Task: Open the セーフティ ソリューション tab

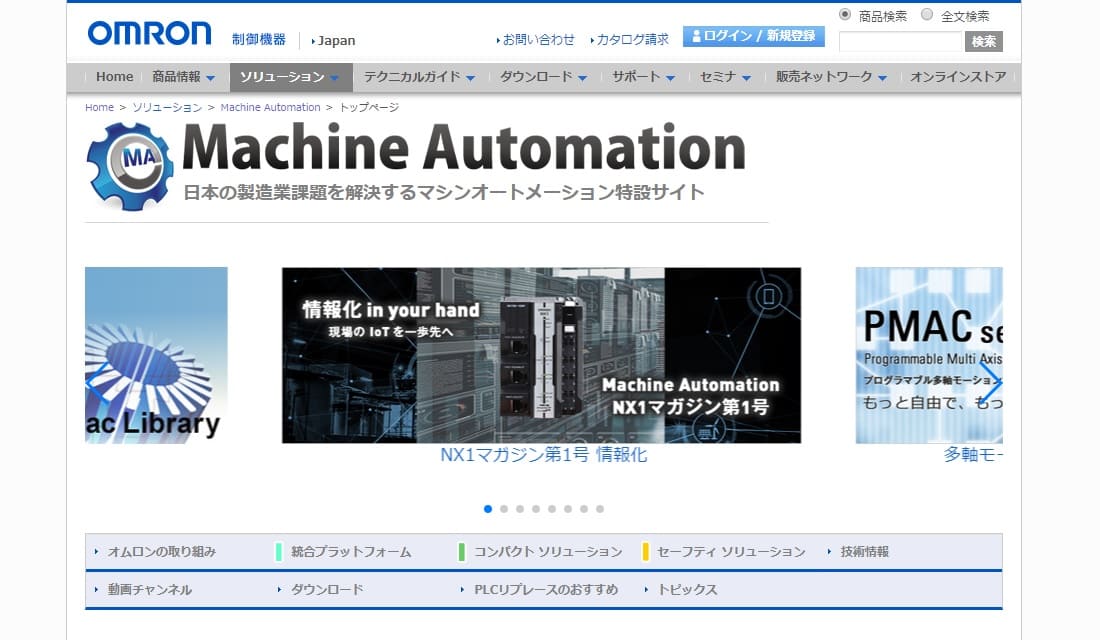Action: click(x=730, y=552)
